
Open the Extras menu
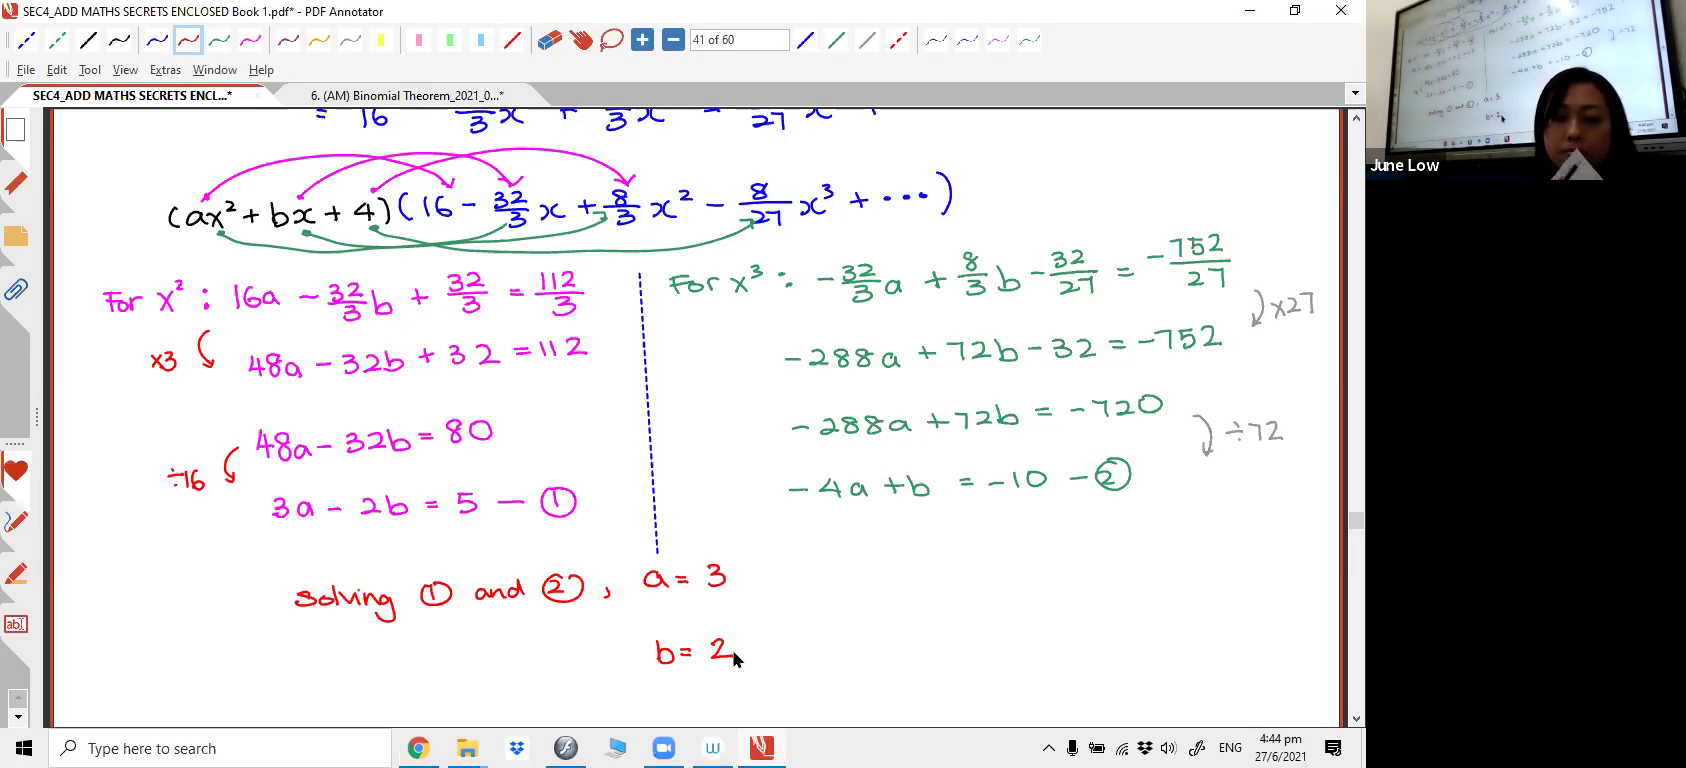click(x=165, y=70)
